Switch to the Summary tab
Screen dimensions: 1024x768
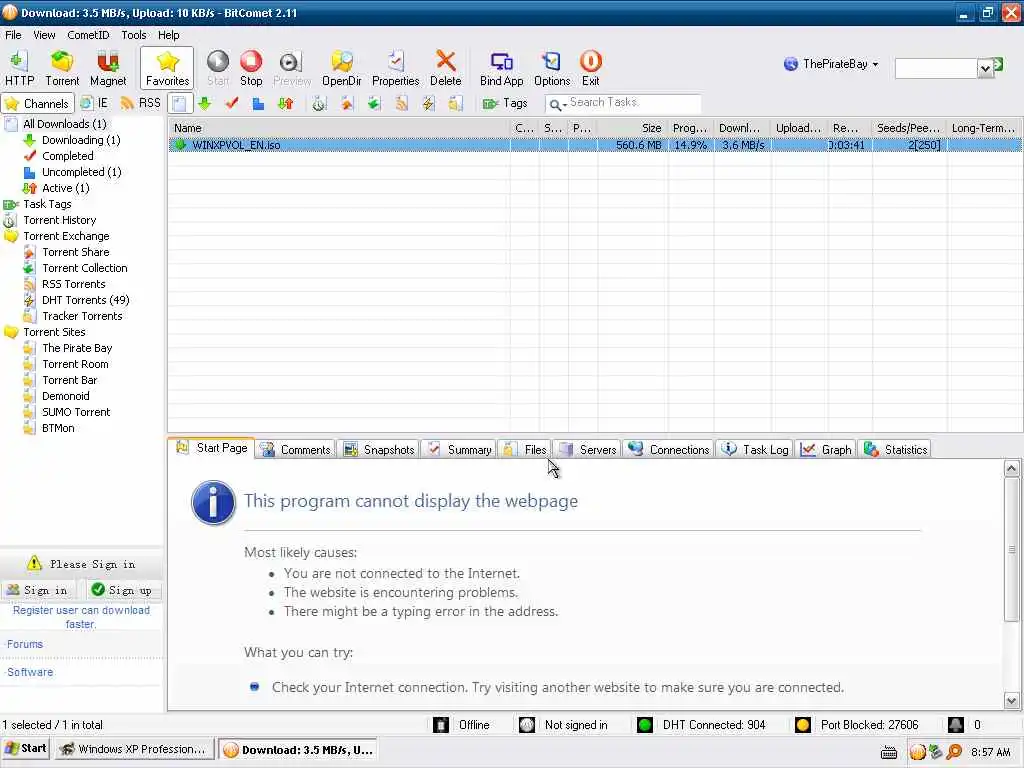[x=460, y=449]
